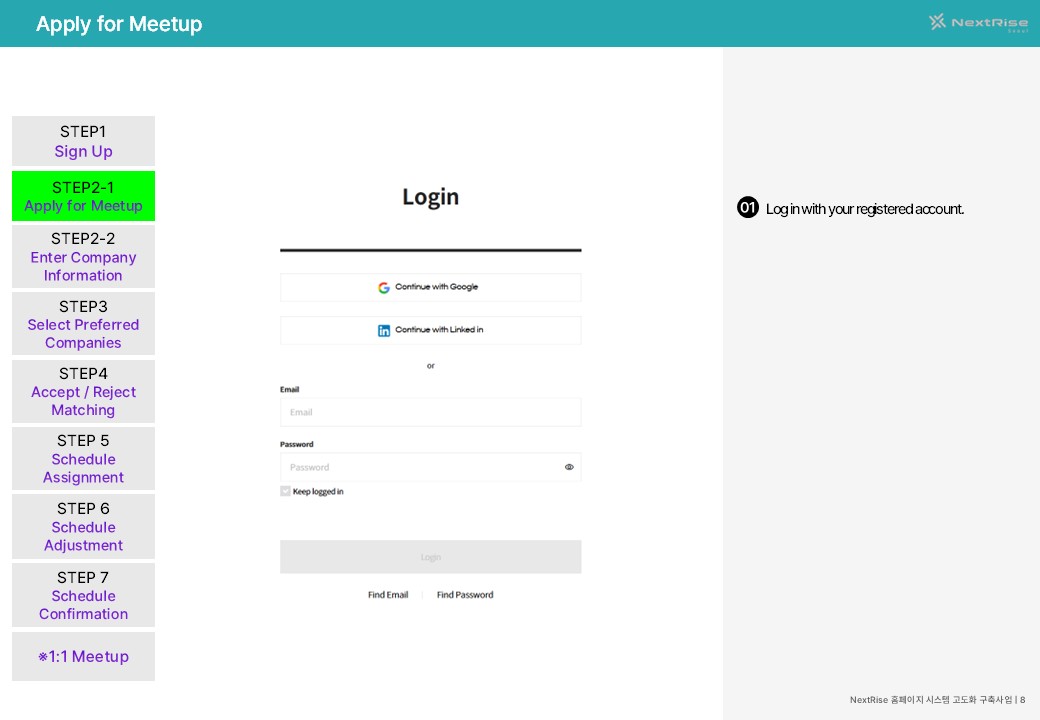Image resolution: width=1040 pixels, height=720 pixels.
Task: Select STEP4 Accept / Reject Matching
Action: [84, 391]
